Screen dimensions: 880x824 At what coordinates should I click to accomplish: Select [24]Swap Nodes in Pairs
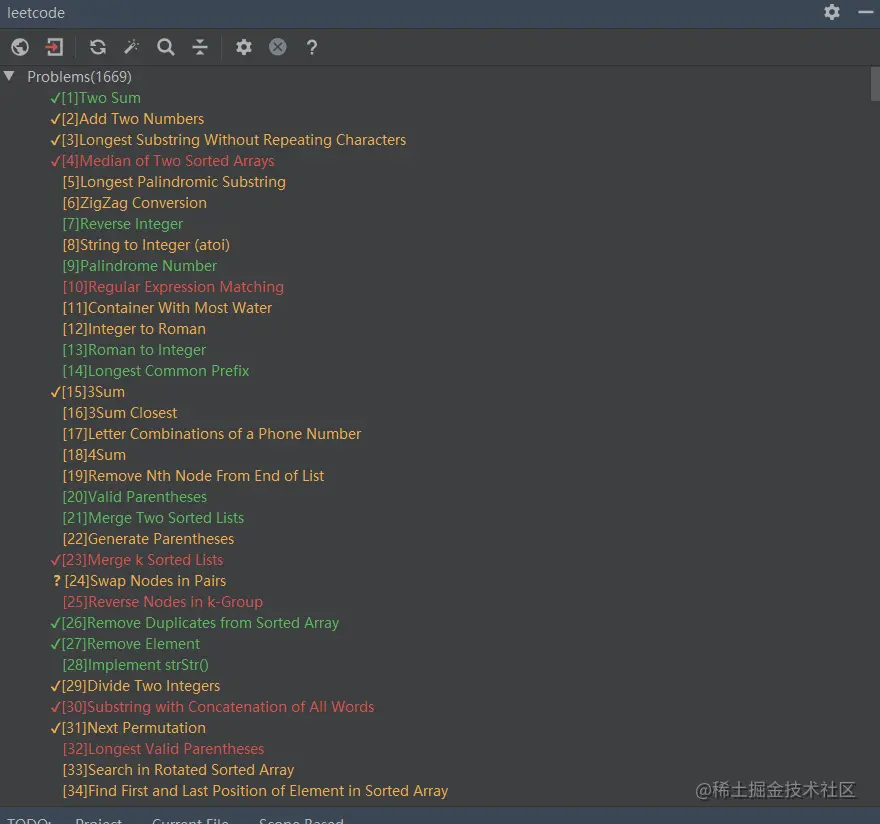[140, 581]
